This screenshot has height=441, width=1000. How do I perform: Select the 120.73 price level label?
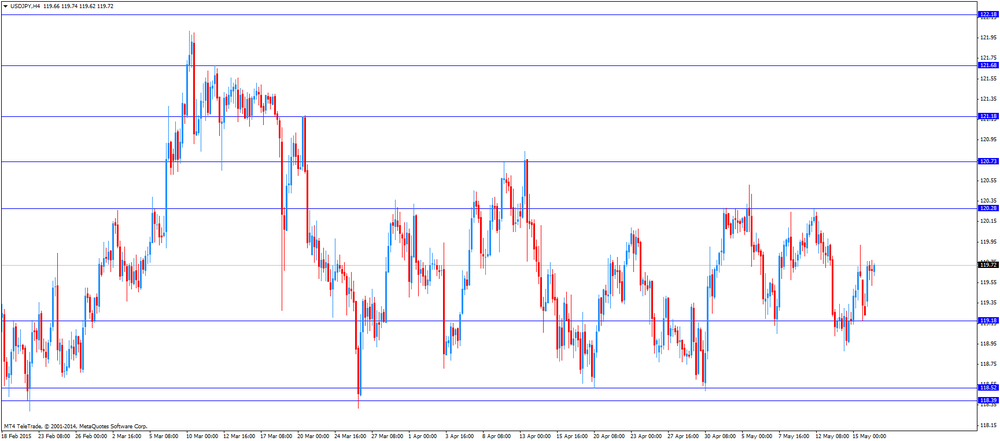988,161
